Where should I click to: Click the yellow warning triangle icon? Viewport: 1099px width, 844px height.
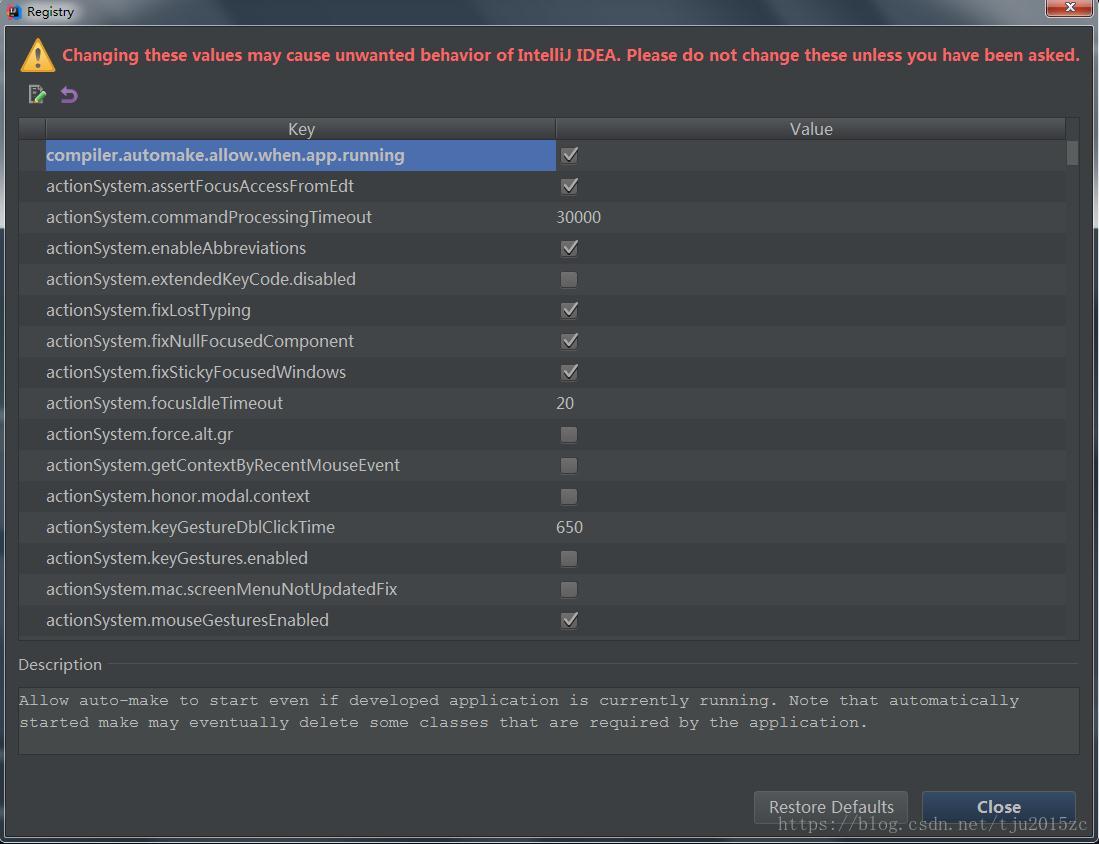(37, 55)
